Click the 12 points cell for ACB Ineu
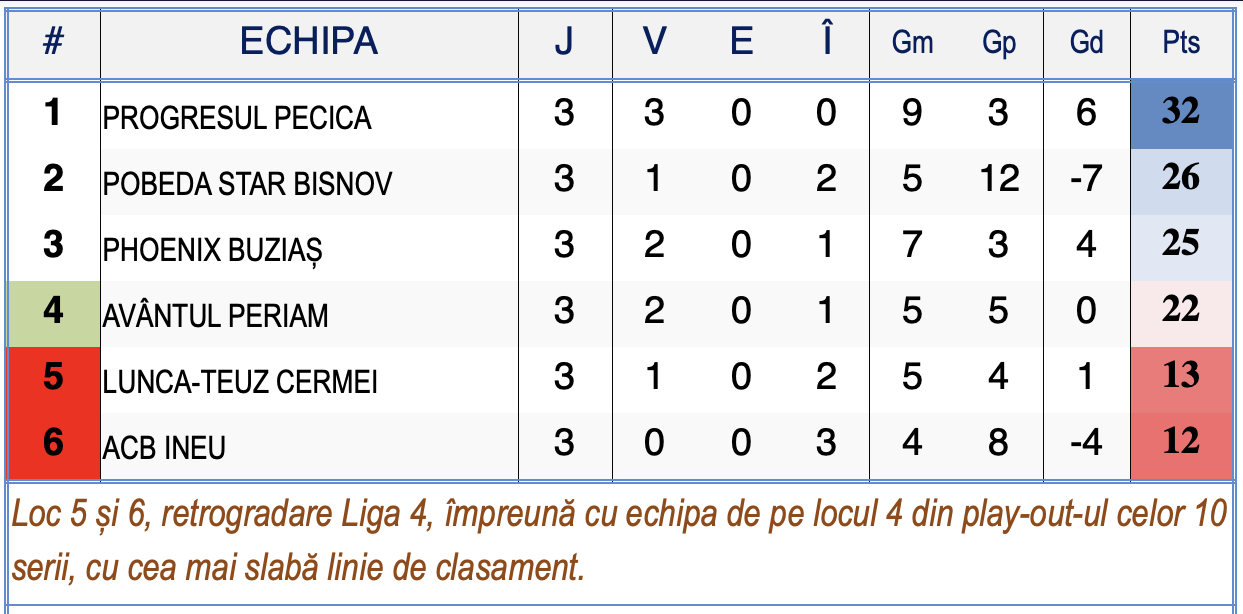The image size is (1243, 614). pos(1181,446)
